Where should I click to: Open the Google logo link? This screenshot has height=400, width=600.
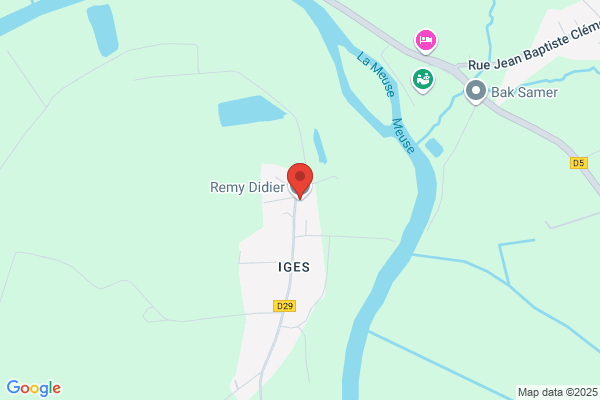pos(34,388)
